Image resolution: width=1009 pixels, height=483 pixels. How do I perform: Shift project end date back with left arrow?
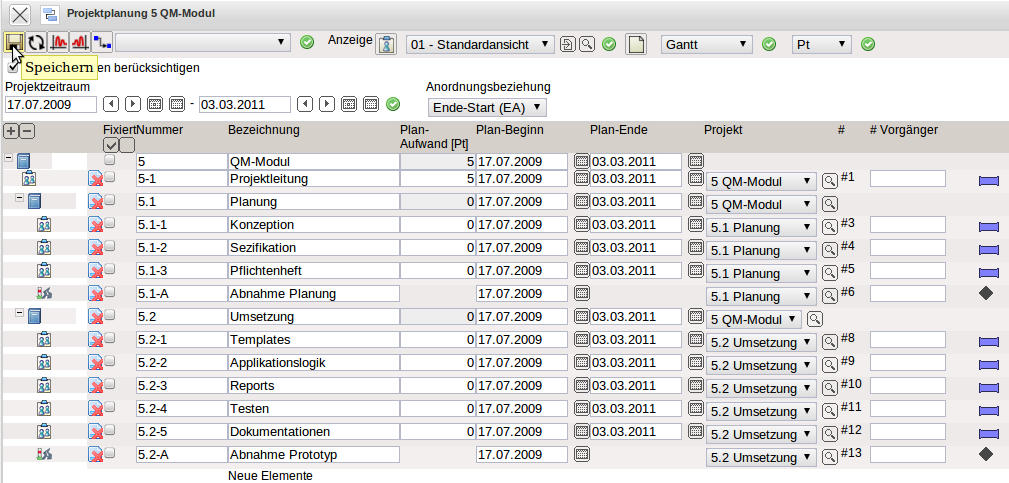305,104
